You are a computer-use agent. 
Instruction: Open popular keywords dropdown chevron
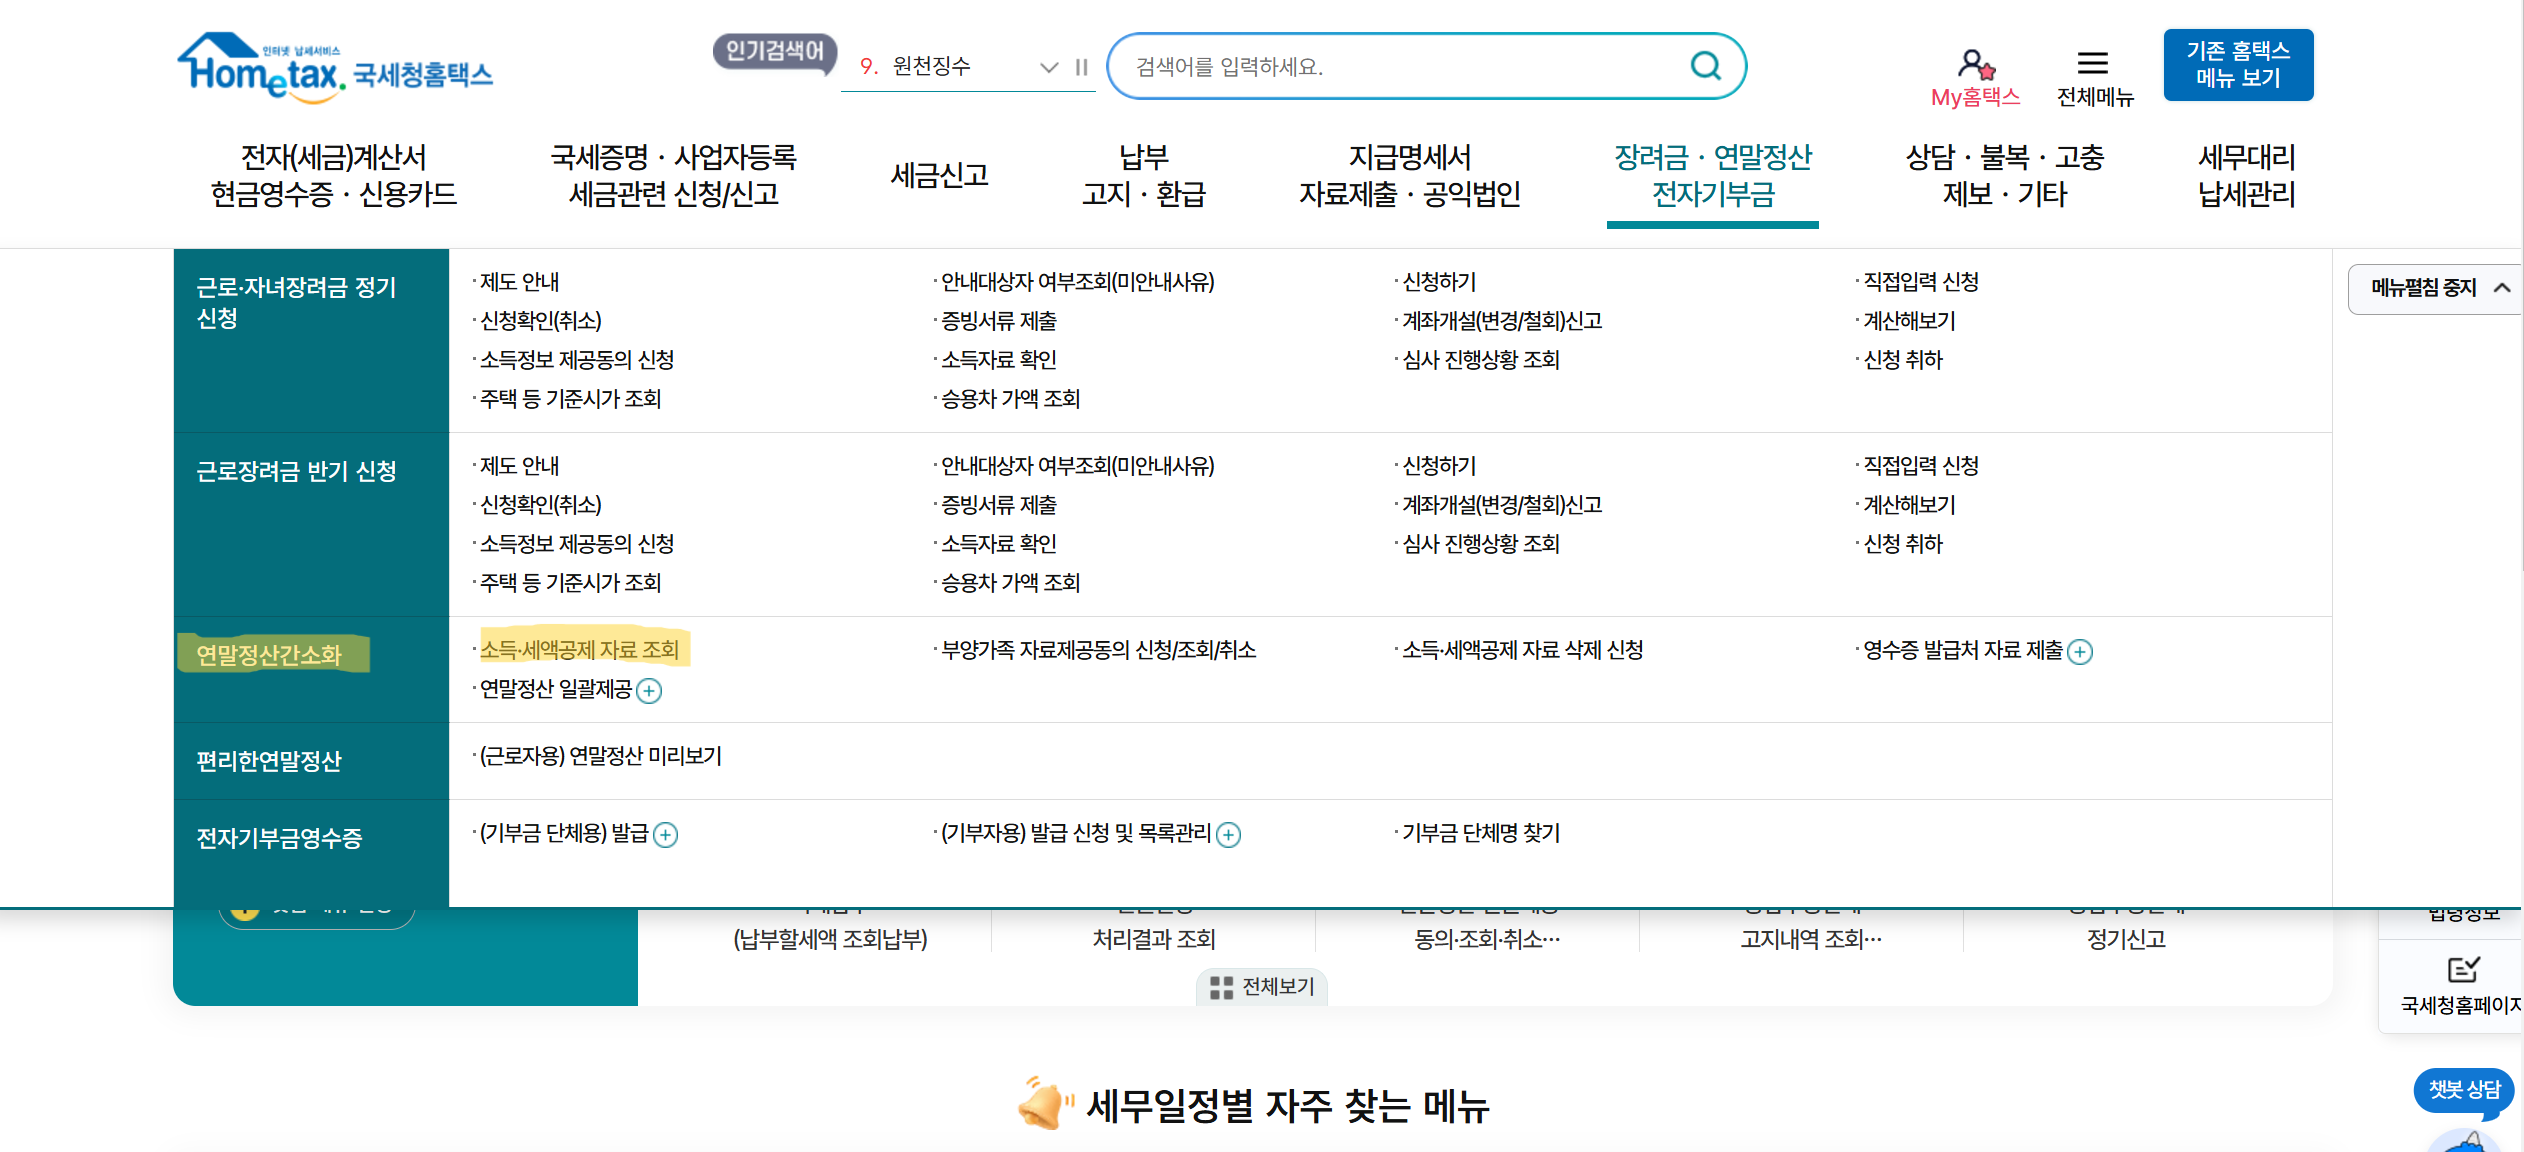coord(1049,67)
